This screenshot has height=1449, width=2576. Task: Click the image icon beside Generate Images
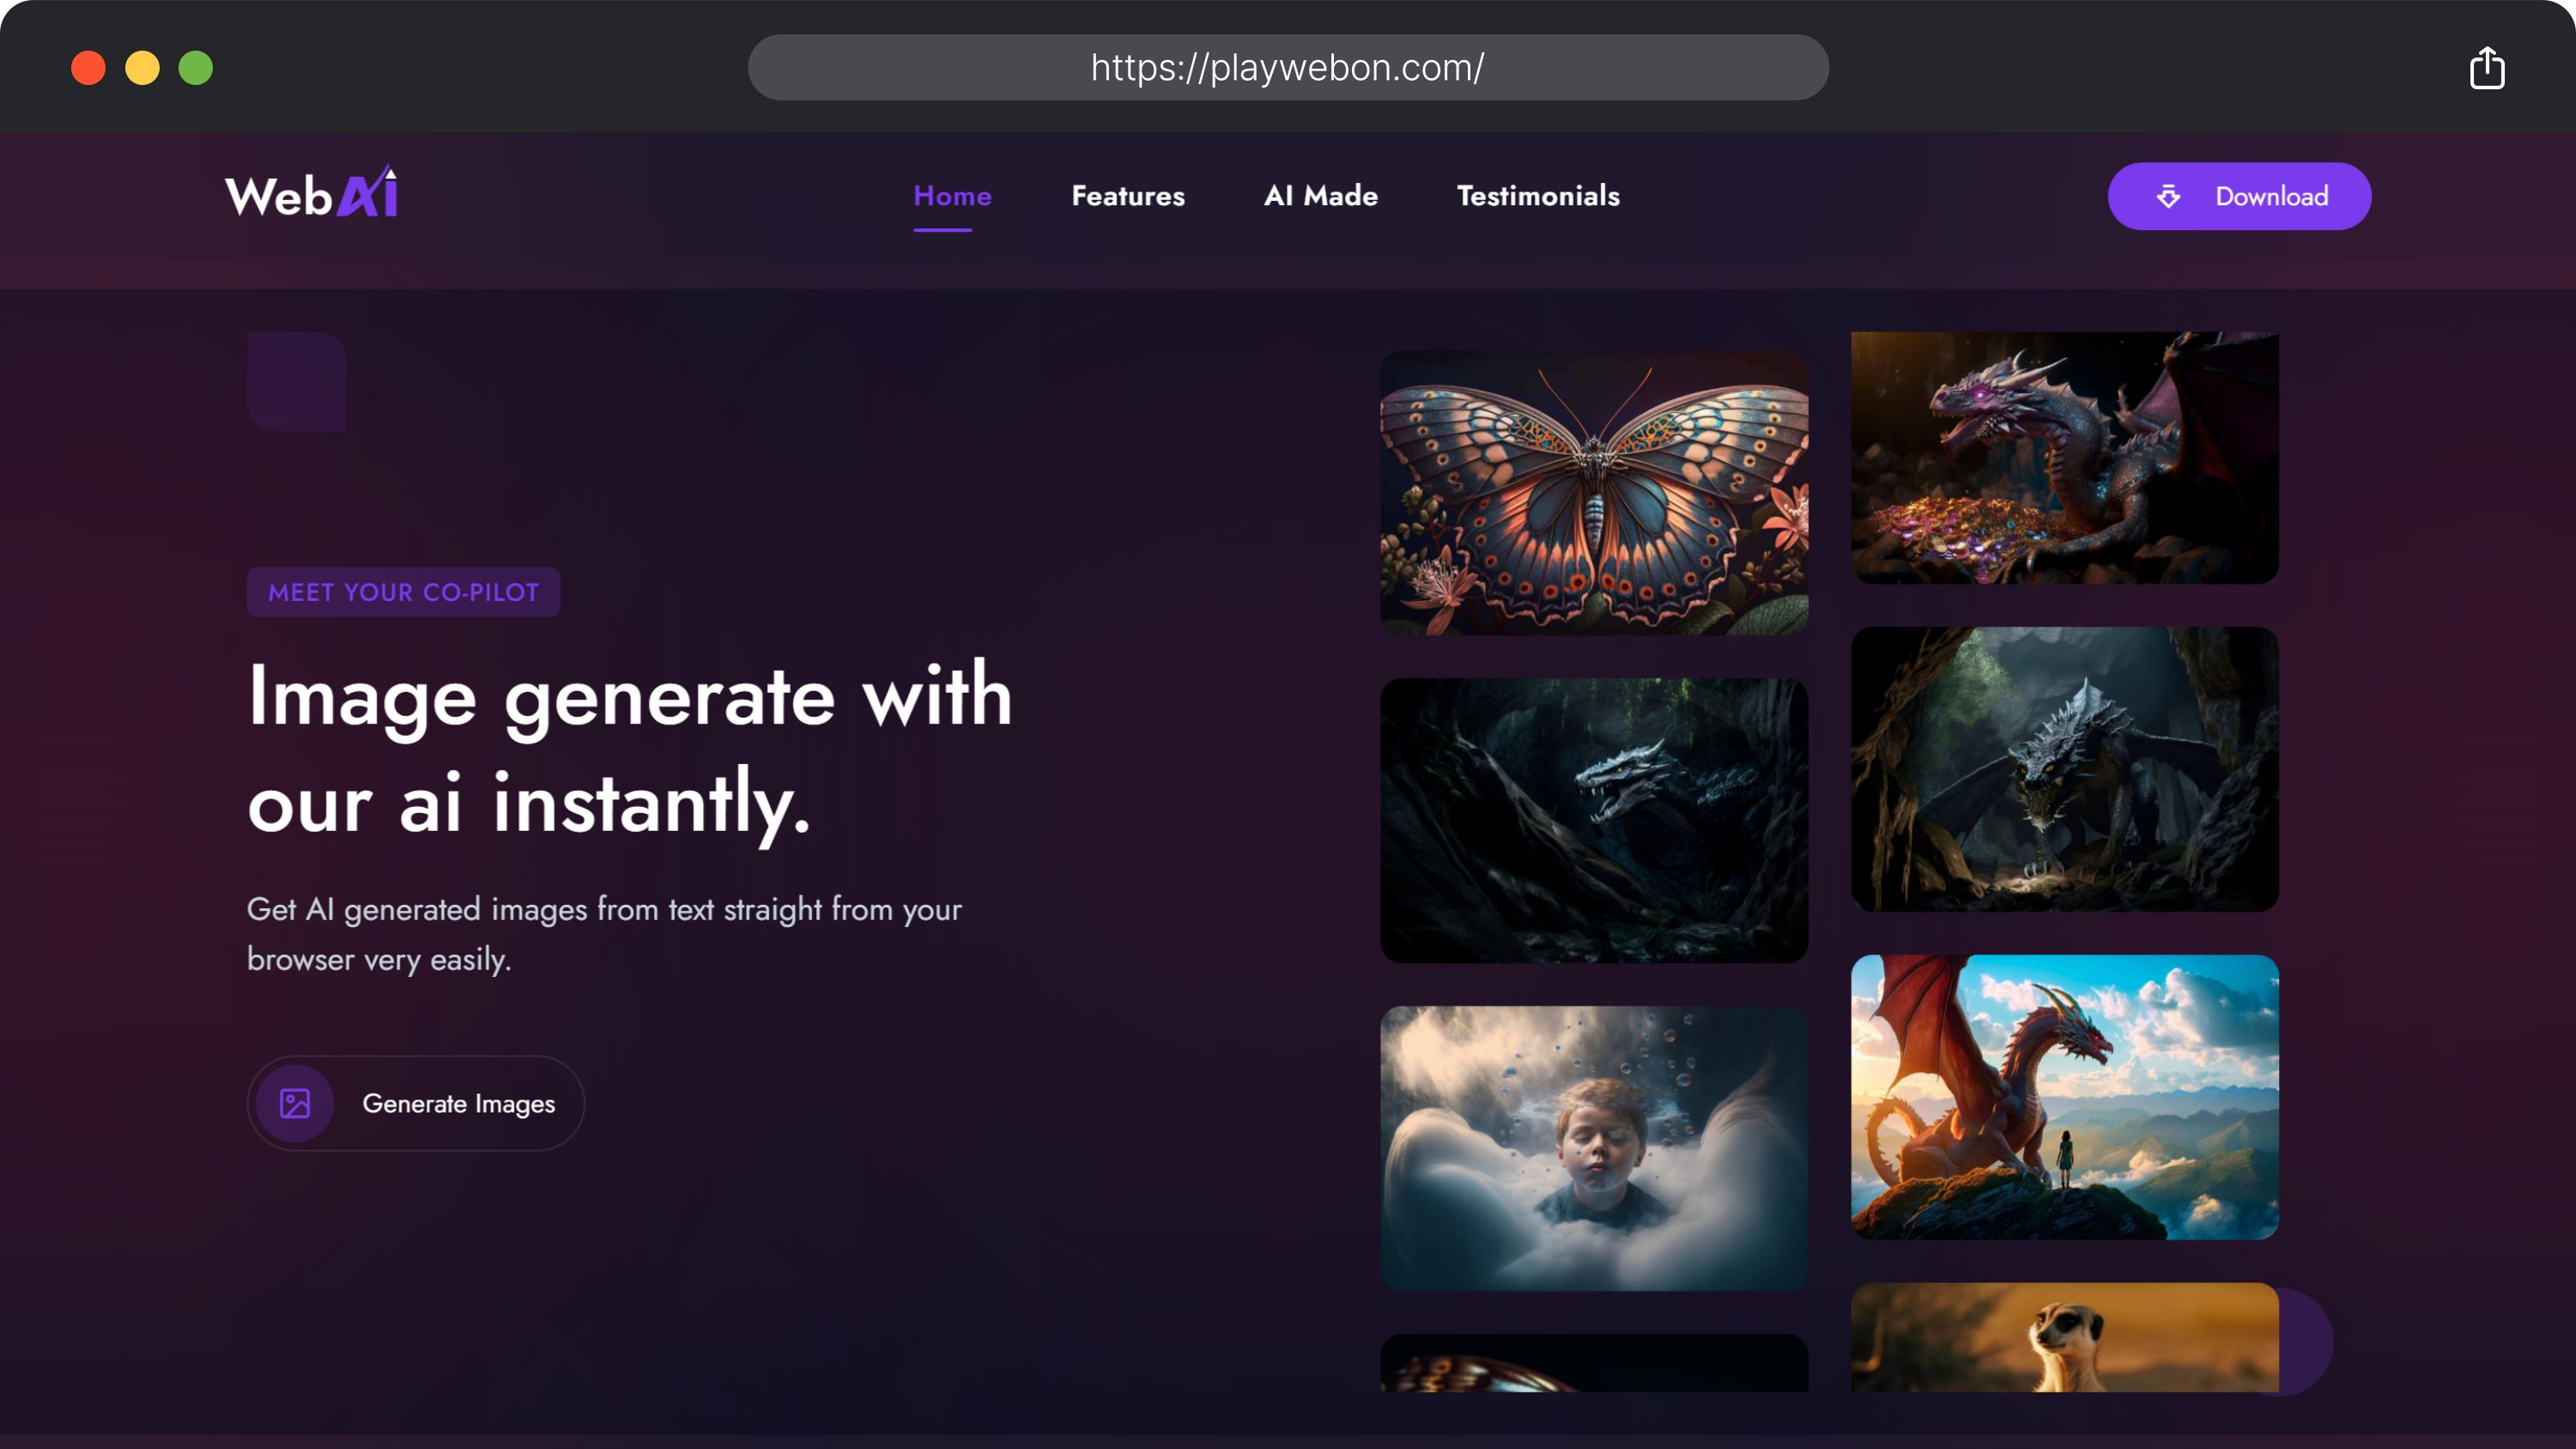(x=295, y=1103)
